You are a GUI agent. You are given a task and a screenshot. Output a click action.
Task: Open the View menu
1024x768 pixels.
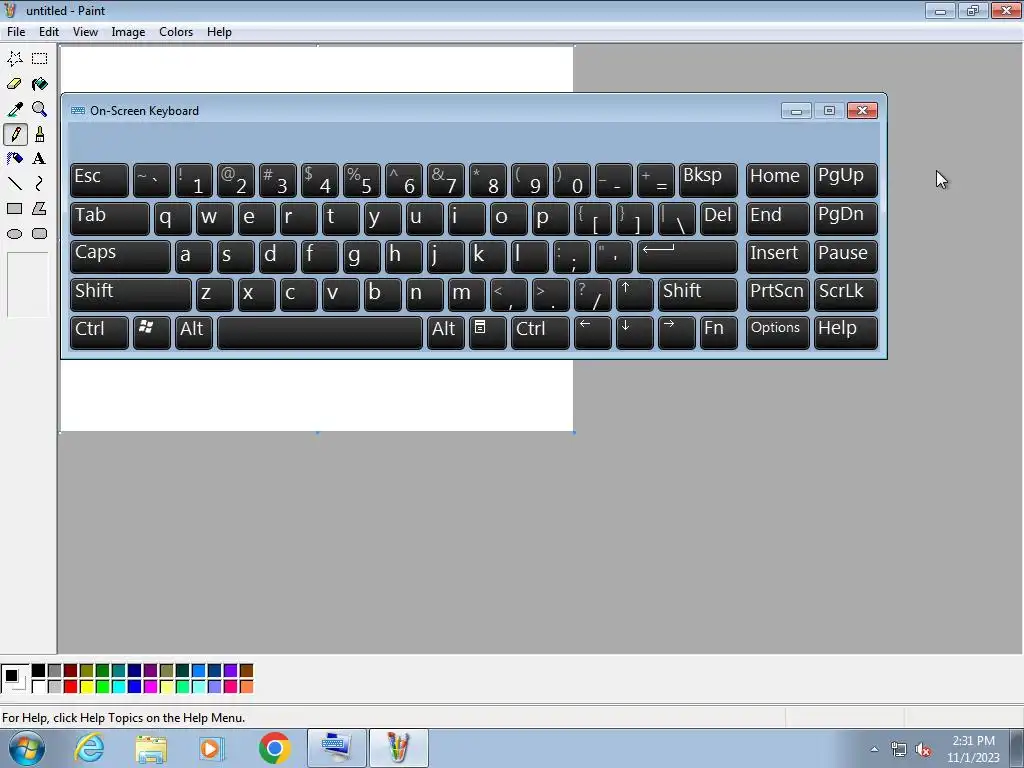click(85, 32)
